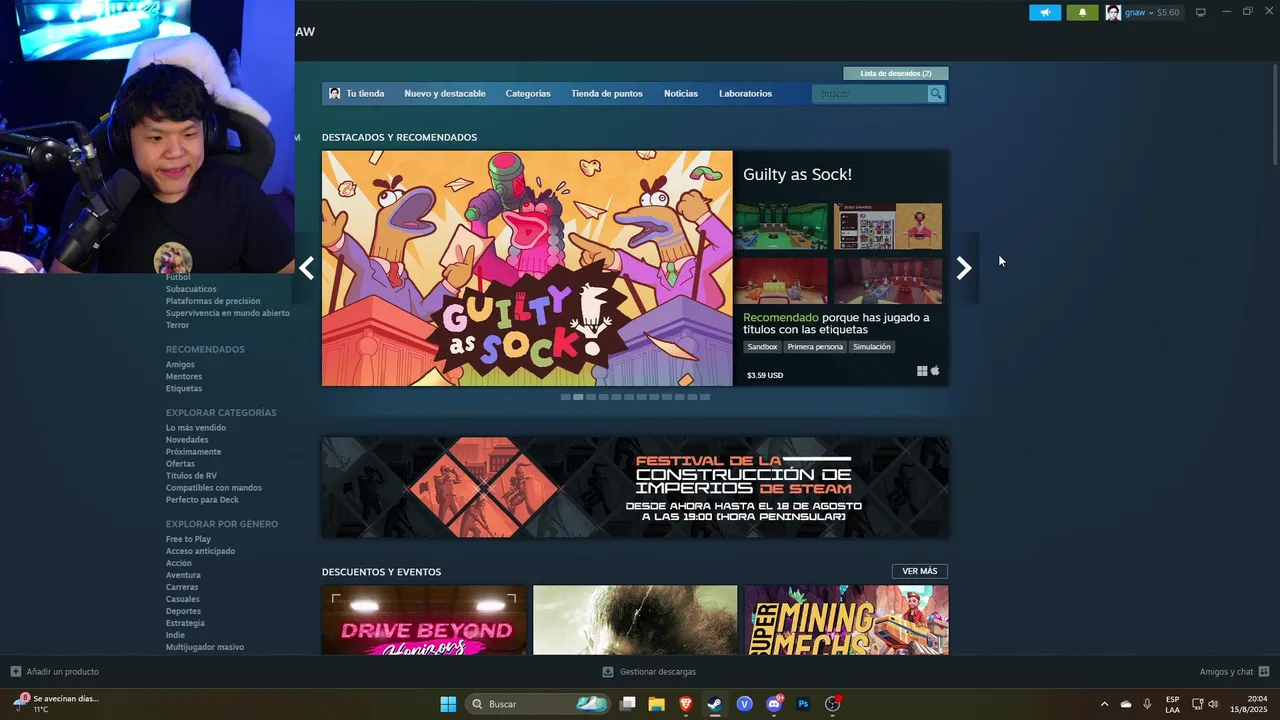This screenshot has height=720, width=1280.
Task: Show next featured game arrow
Action: (964, 268)
